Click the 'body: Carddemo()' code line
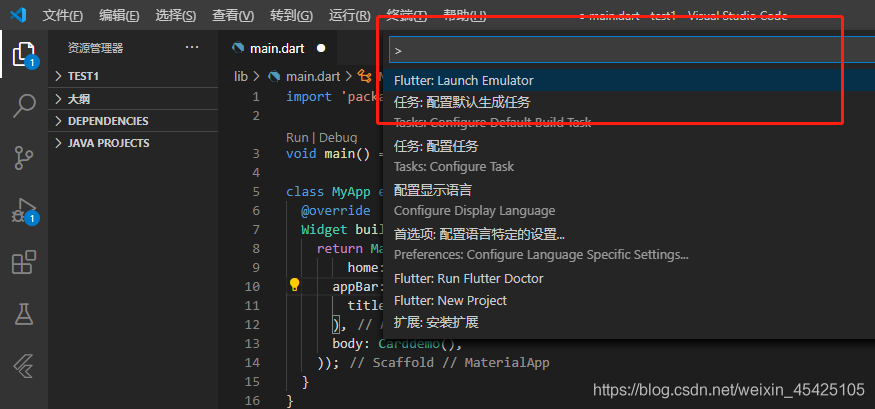The width and height of the screenshot is (875, 409). coord(397,343)
